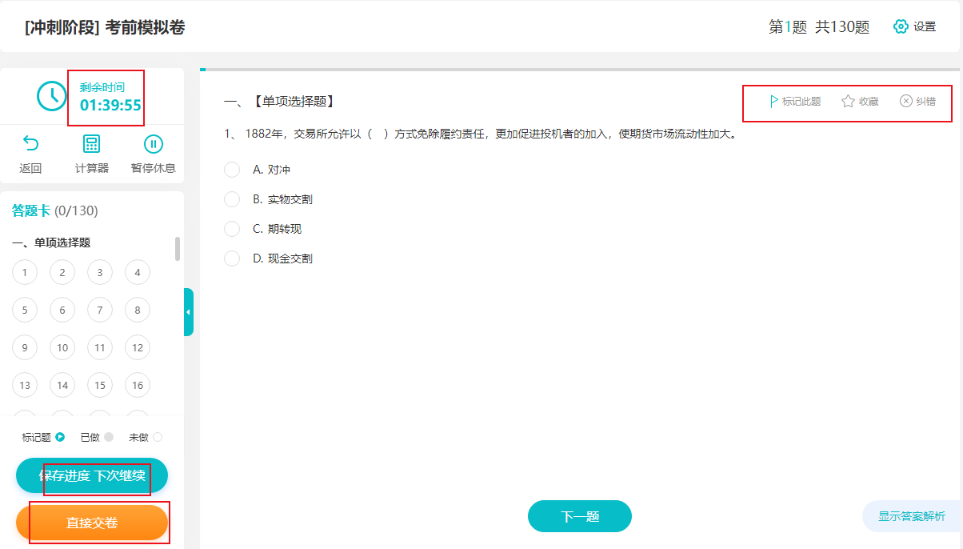This screenshot has width=963, height=549.
Task: Click the return arrow icon
Action: pyautogui.click(x=30, y=145)
